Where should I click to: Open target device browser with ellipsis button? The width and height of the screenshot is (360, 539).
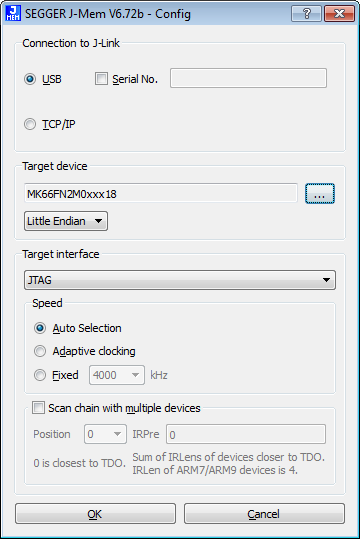pyautogui.click(x=320, y=194)
